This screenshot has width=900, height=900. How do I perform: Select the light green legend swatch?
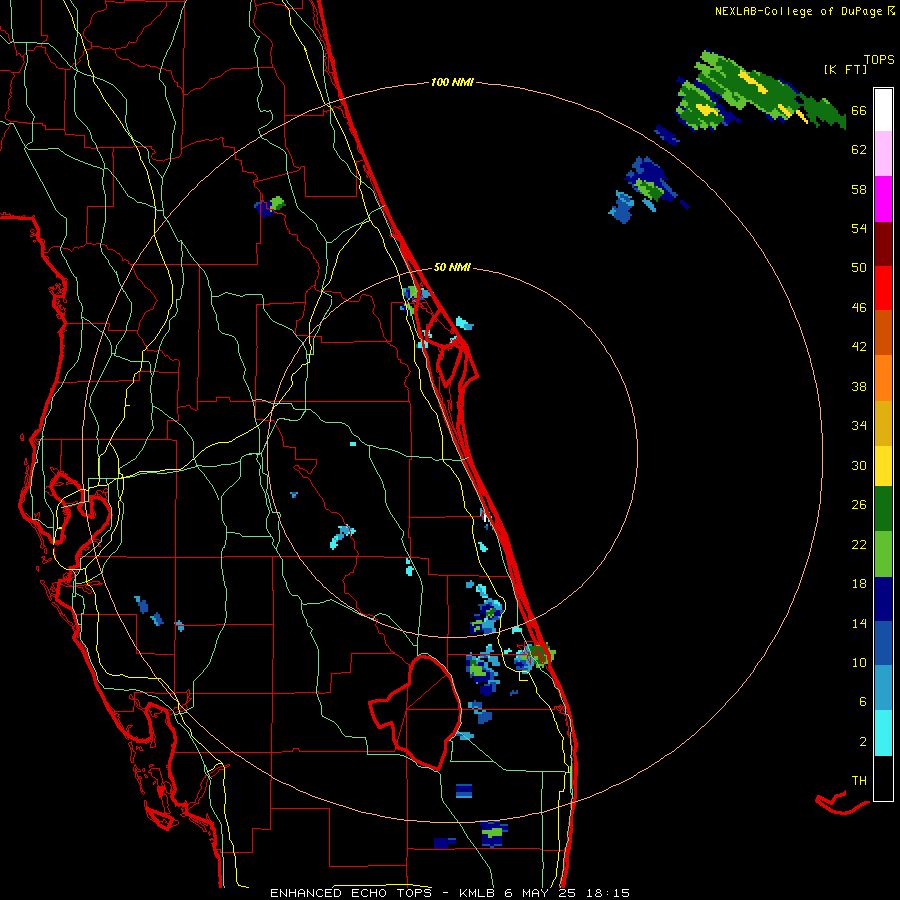[883, 554]
